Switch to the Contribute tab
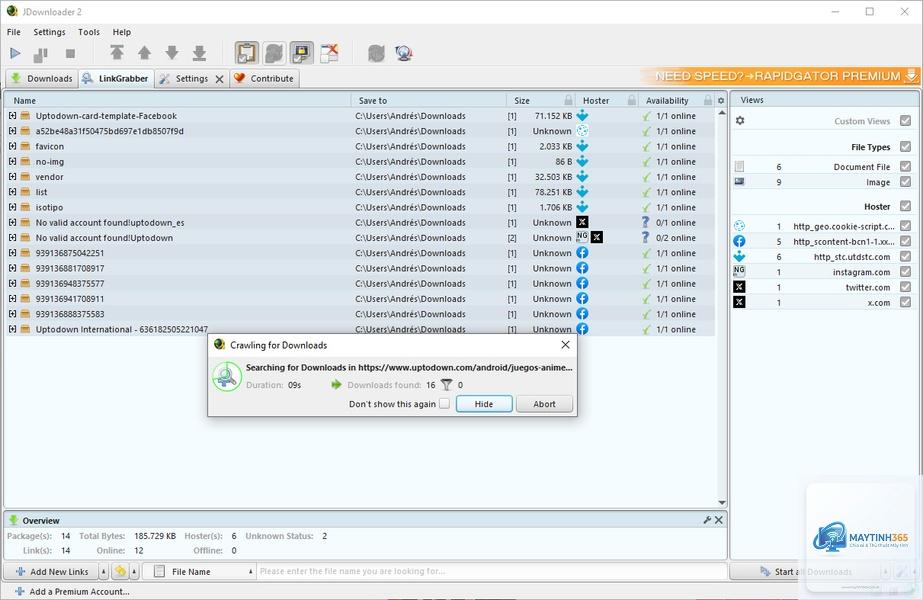This screenshot has width=923, height=600. (264, 79)
